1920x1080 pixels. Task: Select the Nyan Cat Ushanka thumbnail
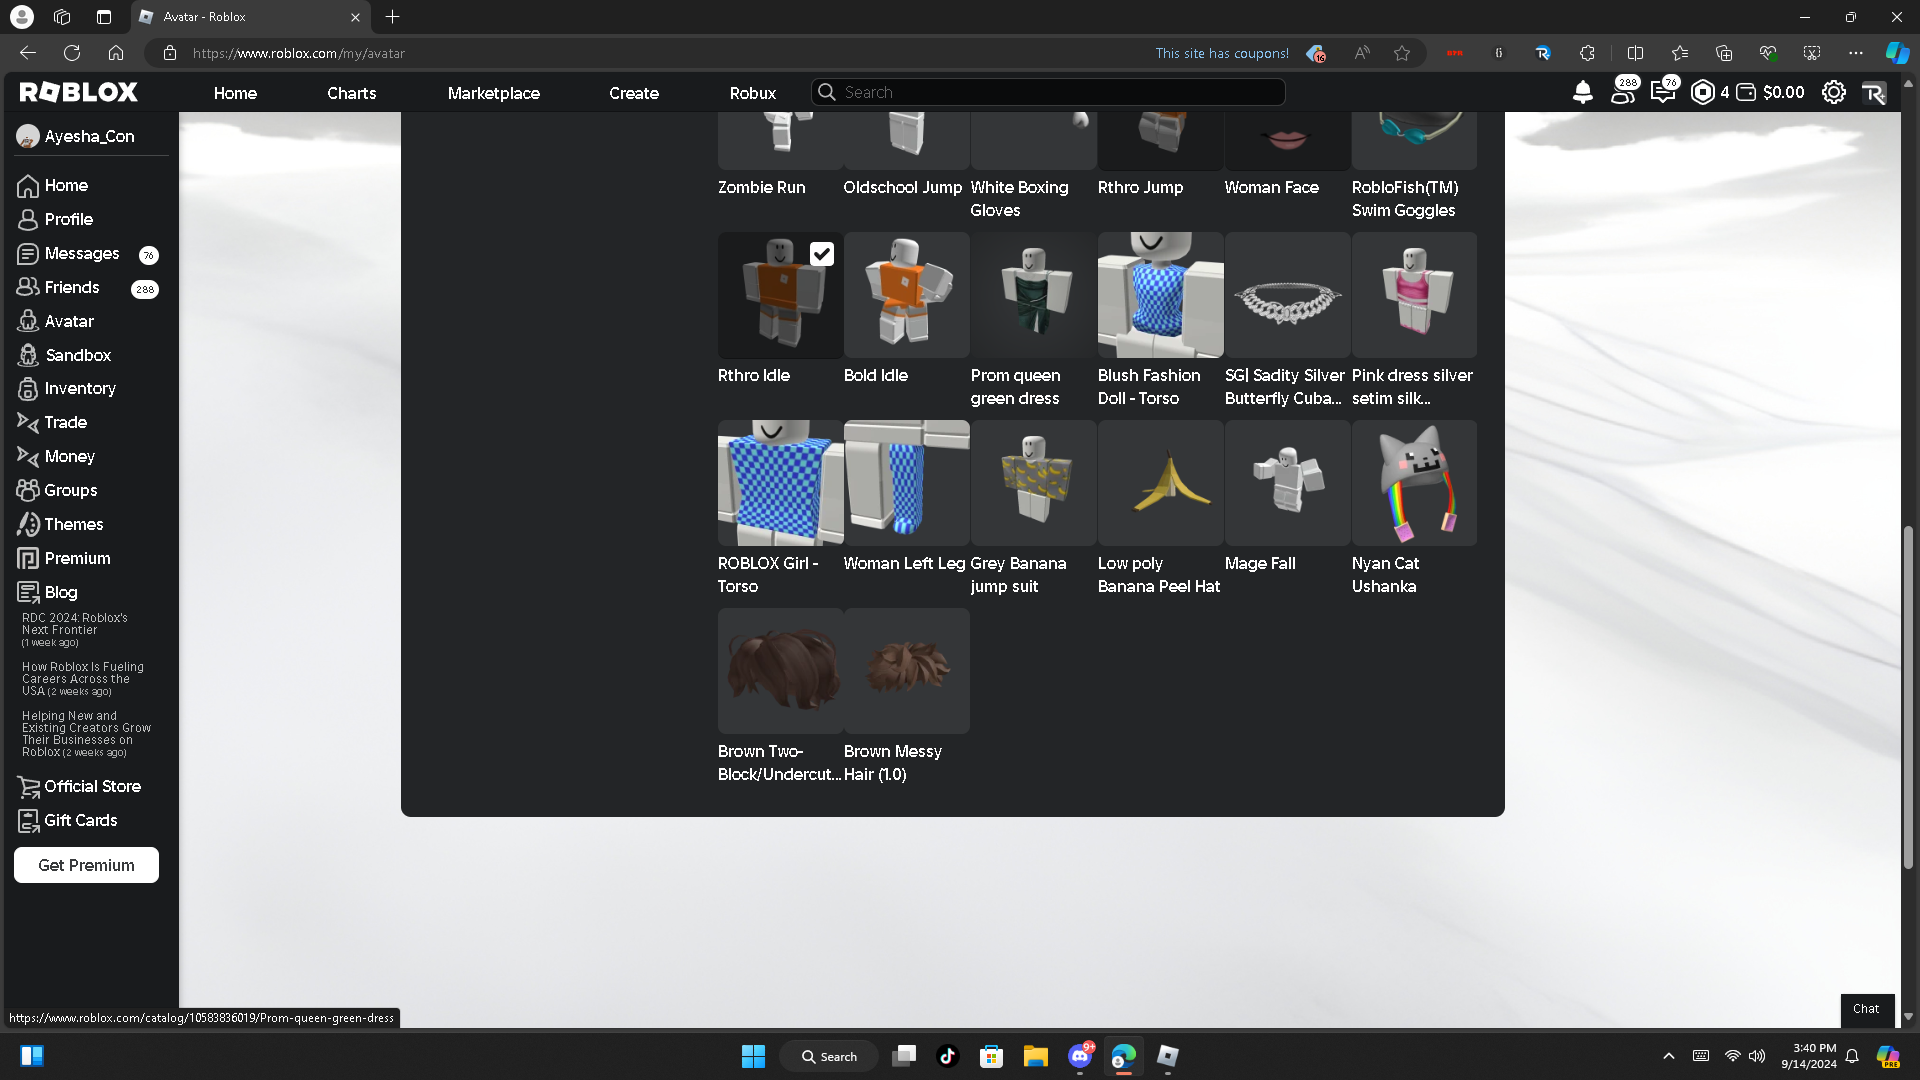(1414, 483)
